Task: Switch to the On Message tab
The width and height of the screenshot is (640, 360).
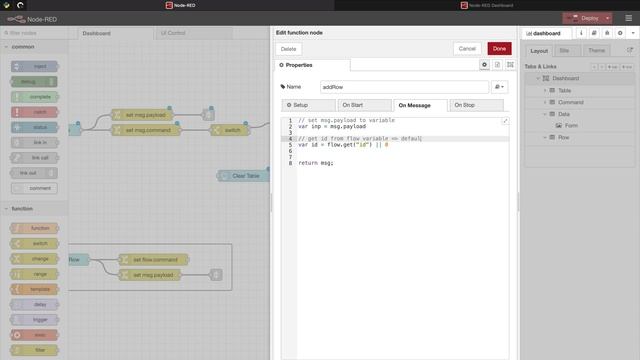Action: click(420, 105)
